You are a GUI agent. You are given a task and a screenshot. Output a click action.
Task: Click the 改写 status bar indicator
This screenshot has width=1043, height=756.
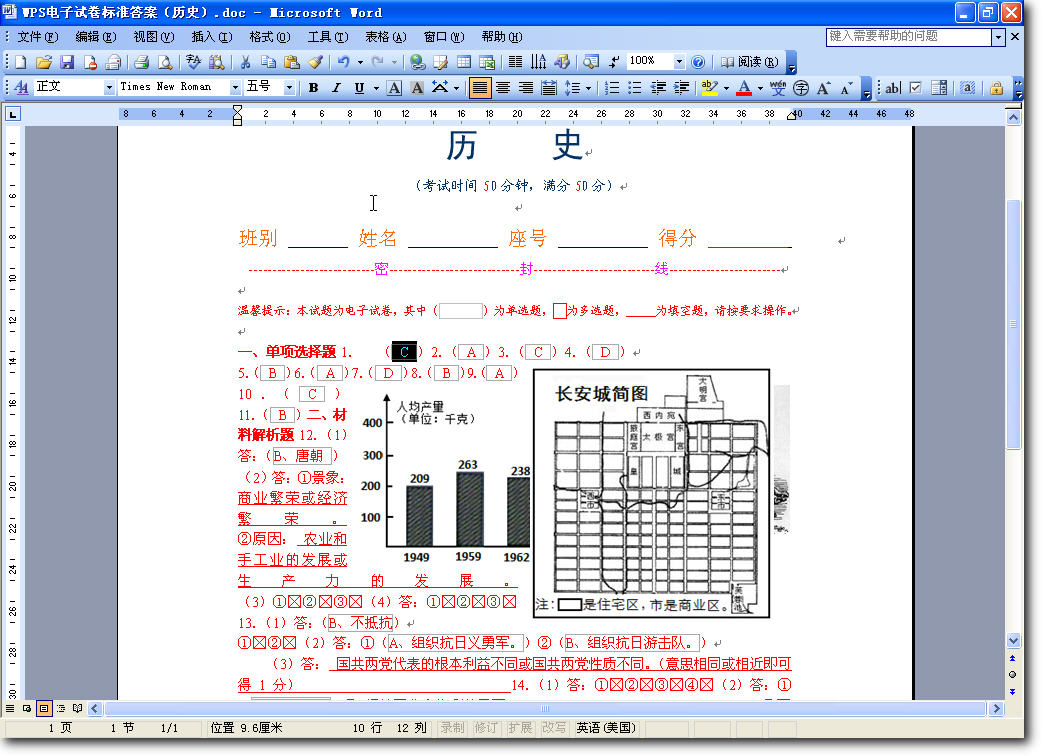(x=553, y=728)
